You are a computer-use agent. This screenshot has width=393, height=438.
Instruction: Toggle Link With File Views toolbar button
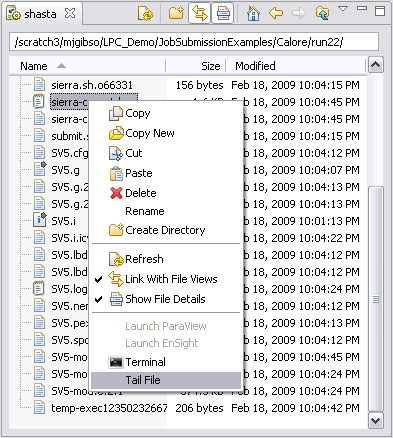(x=200, y=13)
